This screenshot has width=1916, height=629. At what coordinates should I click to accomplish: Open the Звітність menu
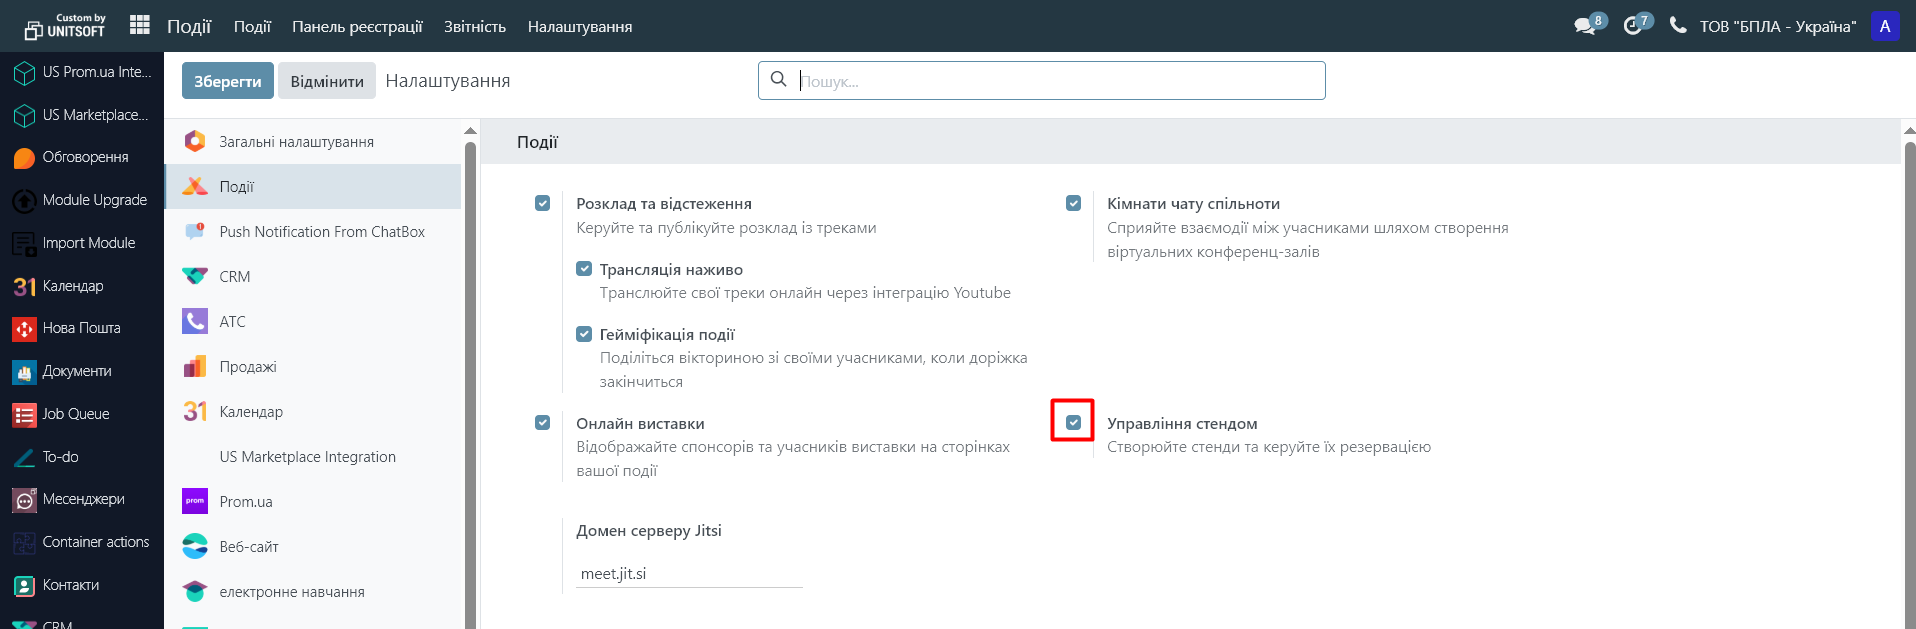(475, 26)
